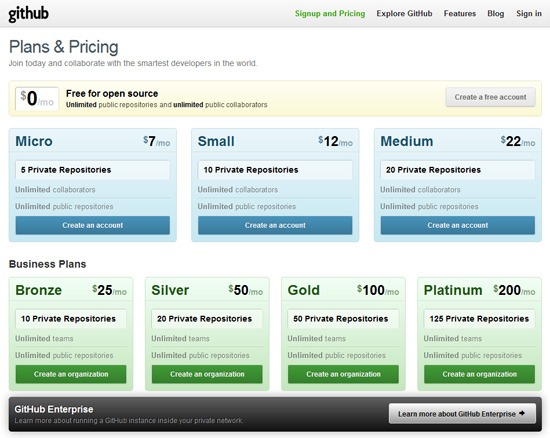Click the Business Plans heading
This screenshot has height=438, width=550.
pyautogui.click(x=47, y=264)
